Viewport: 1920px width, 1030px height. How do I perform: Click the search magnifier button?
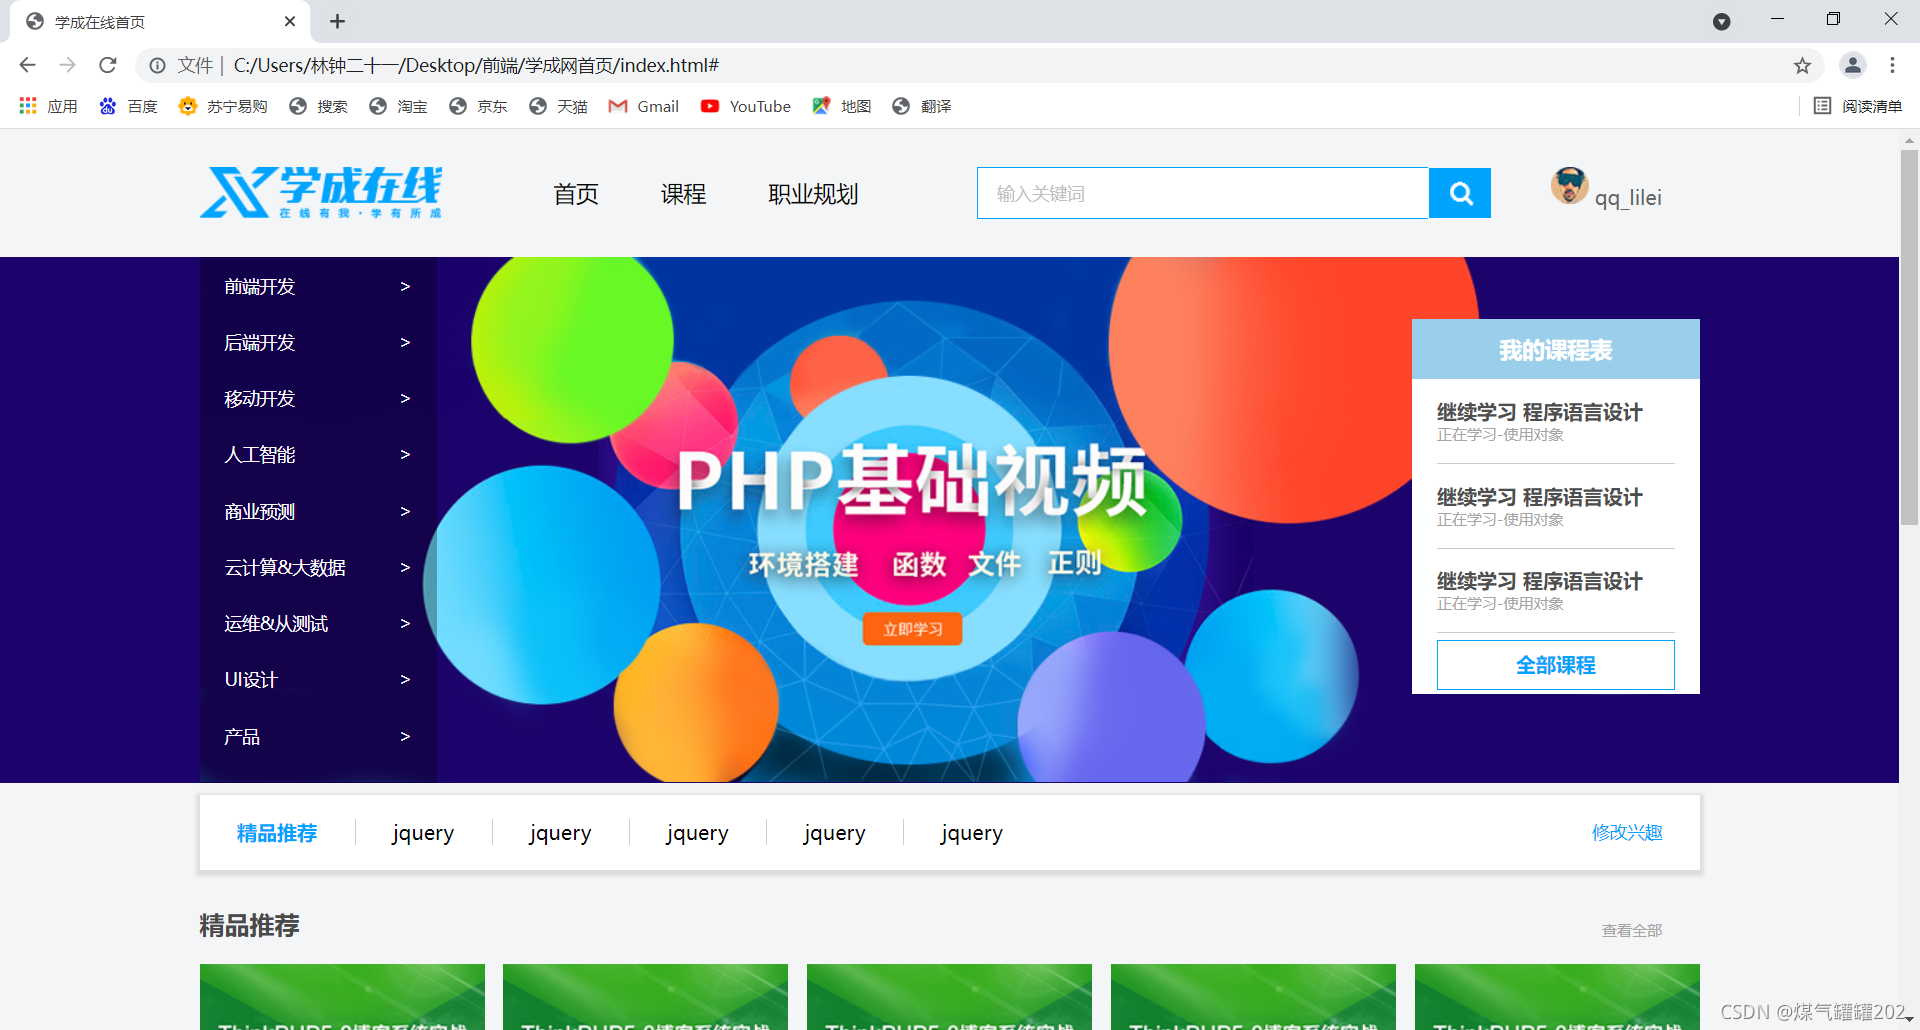point(1460,193)
